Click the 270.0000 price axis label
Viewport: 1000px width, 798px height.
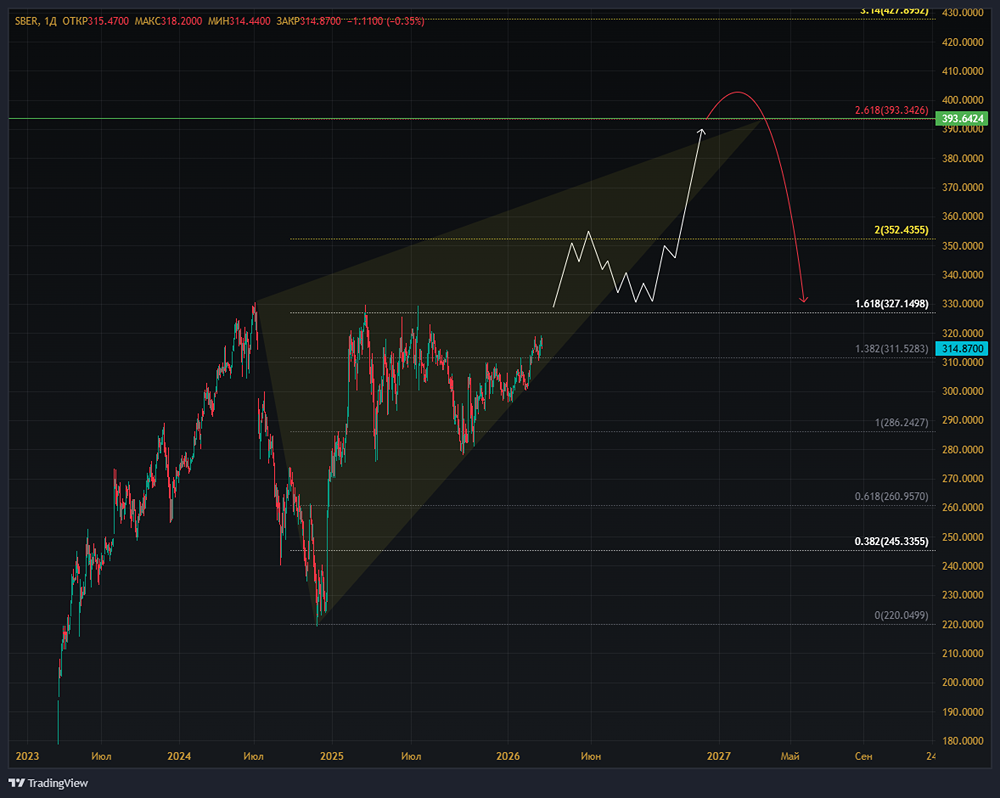pos(962,478)
